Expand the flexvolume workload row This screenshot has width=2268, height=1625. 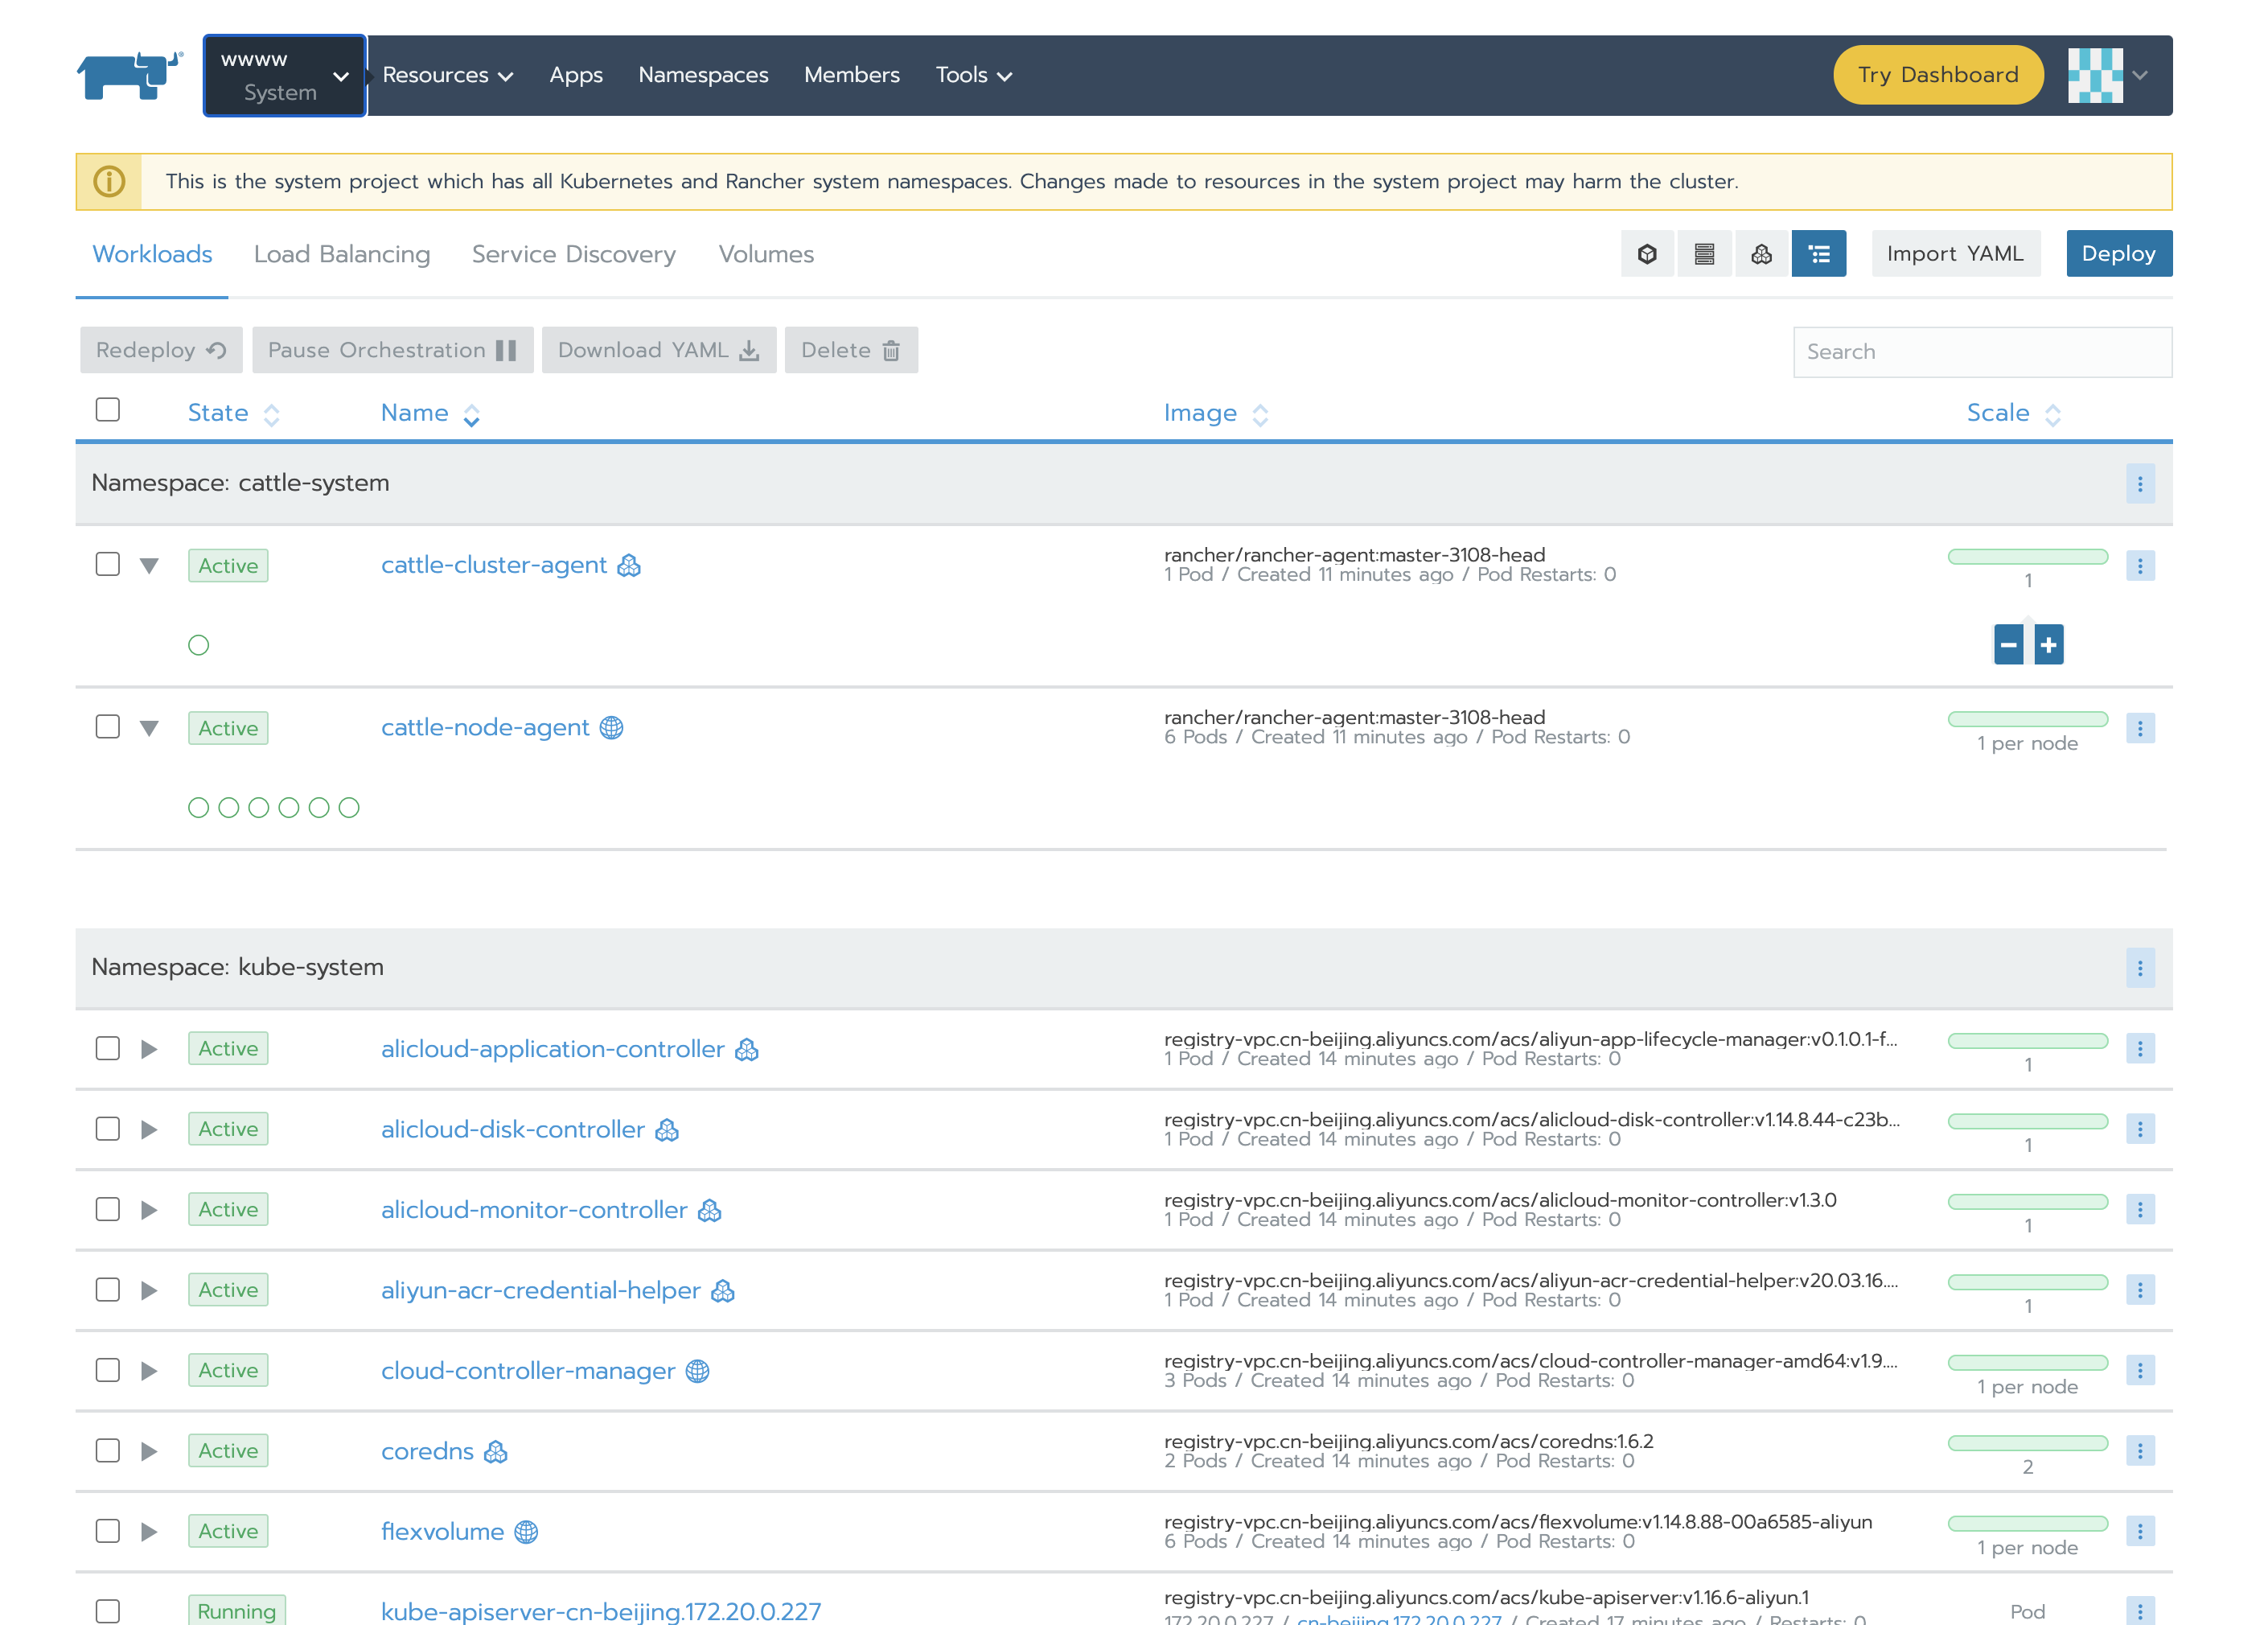(x=148, y=1531)
